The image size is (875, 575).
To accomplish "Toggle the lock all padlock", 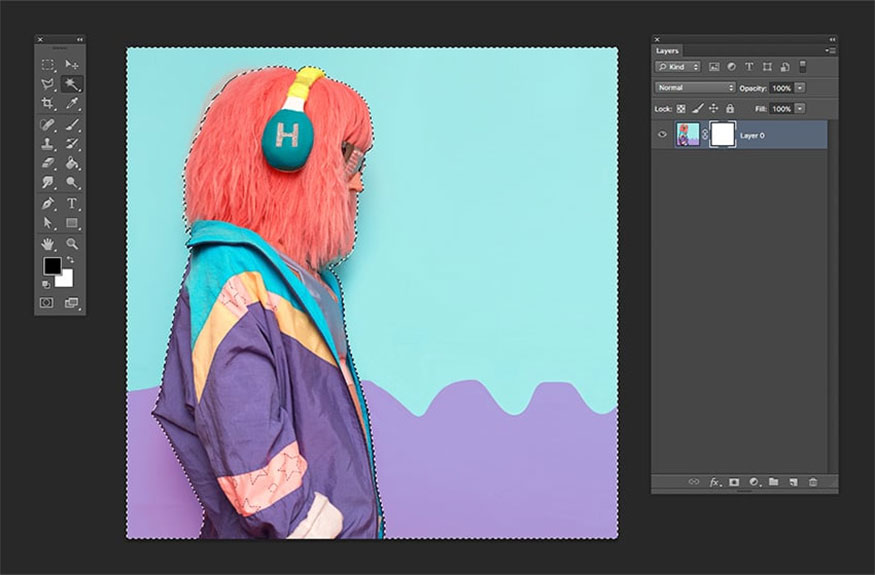I will point(730,108).
